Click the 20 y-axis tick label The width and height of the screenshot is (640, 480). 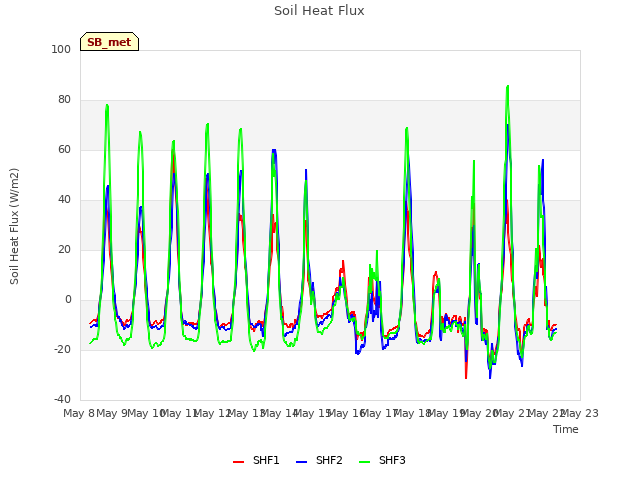[x=64, y=249]
